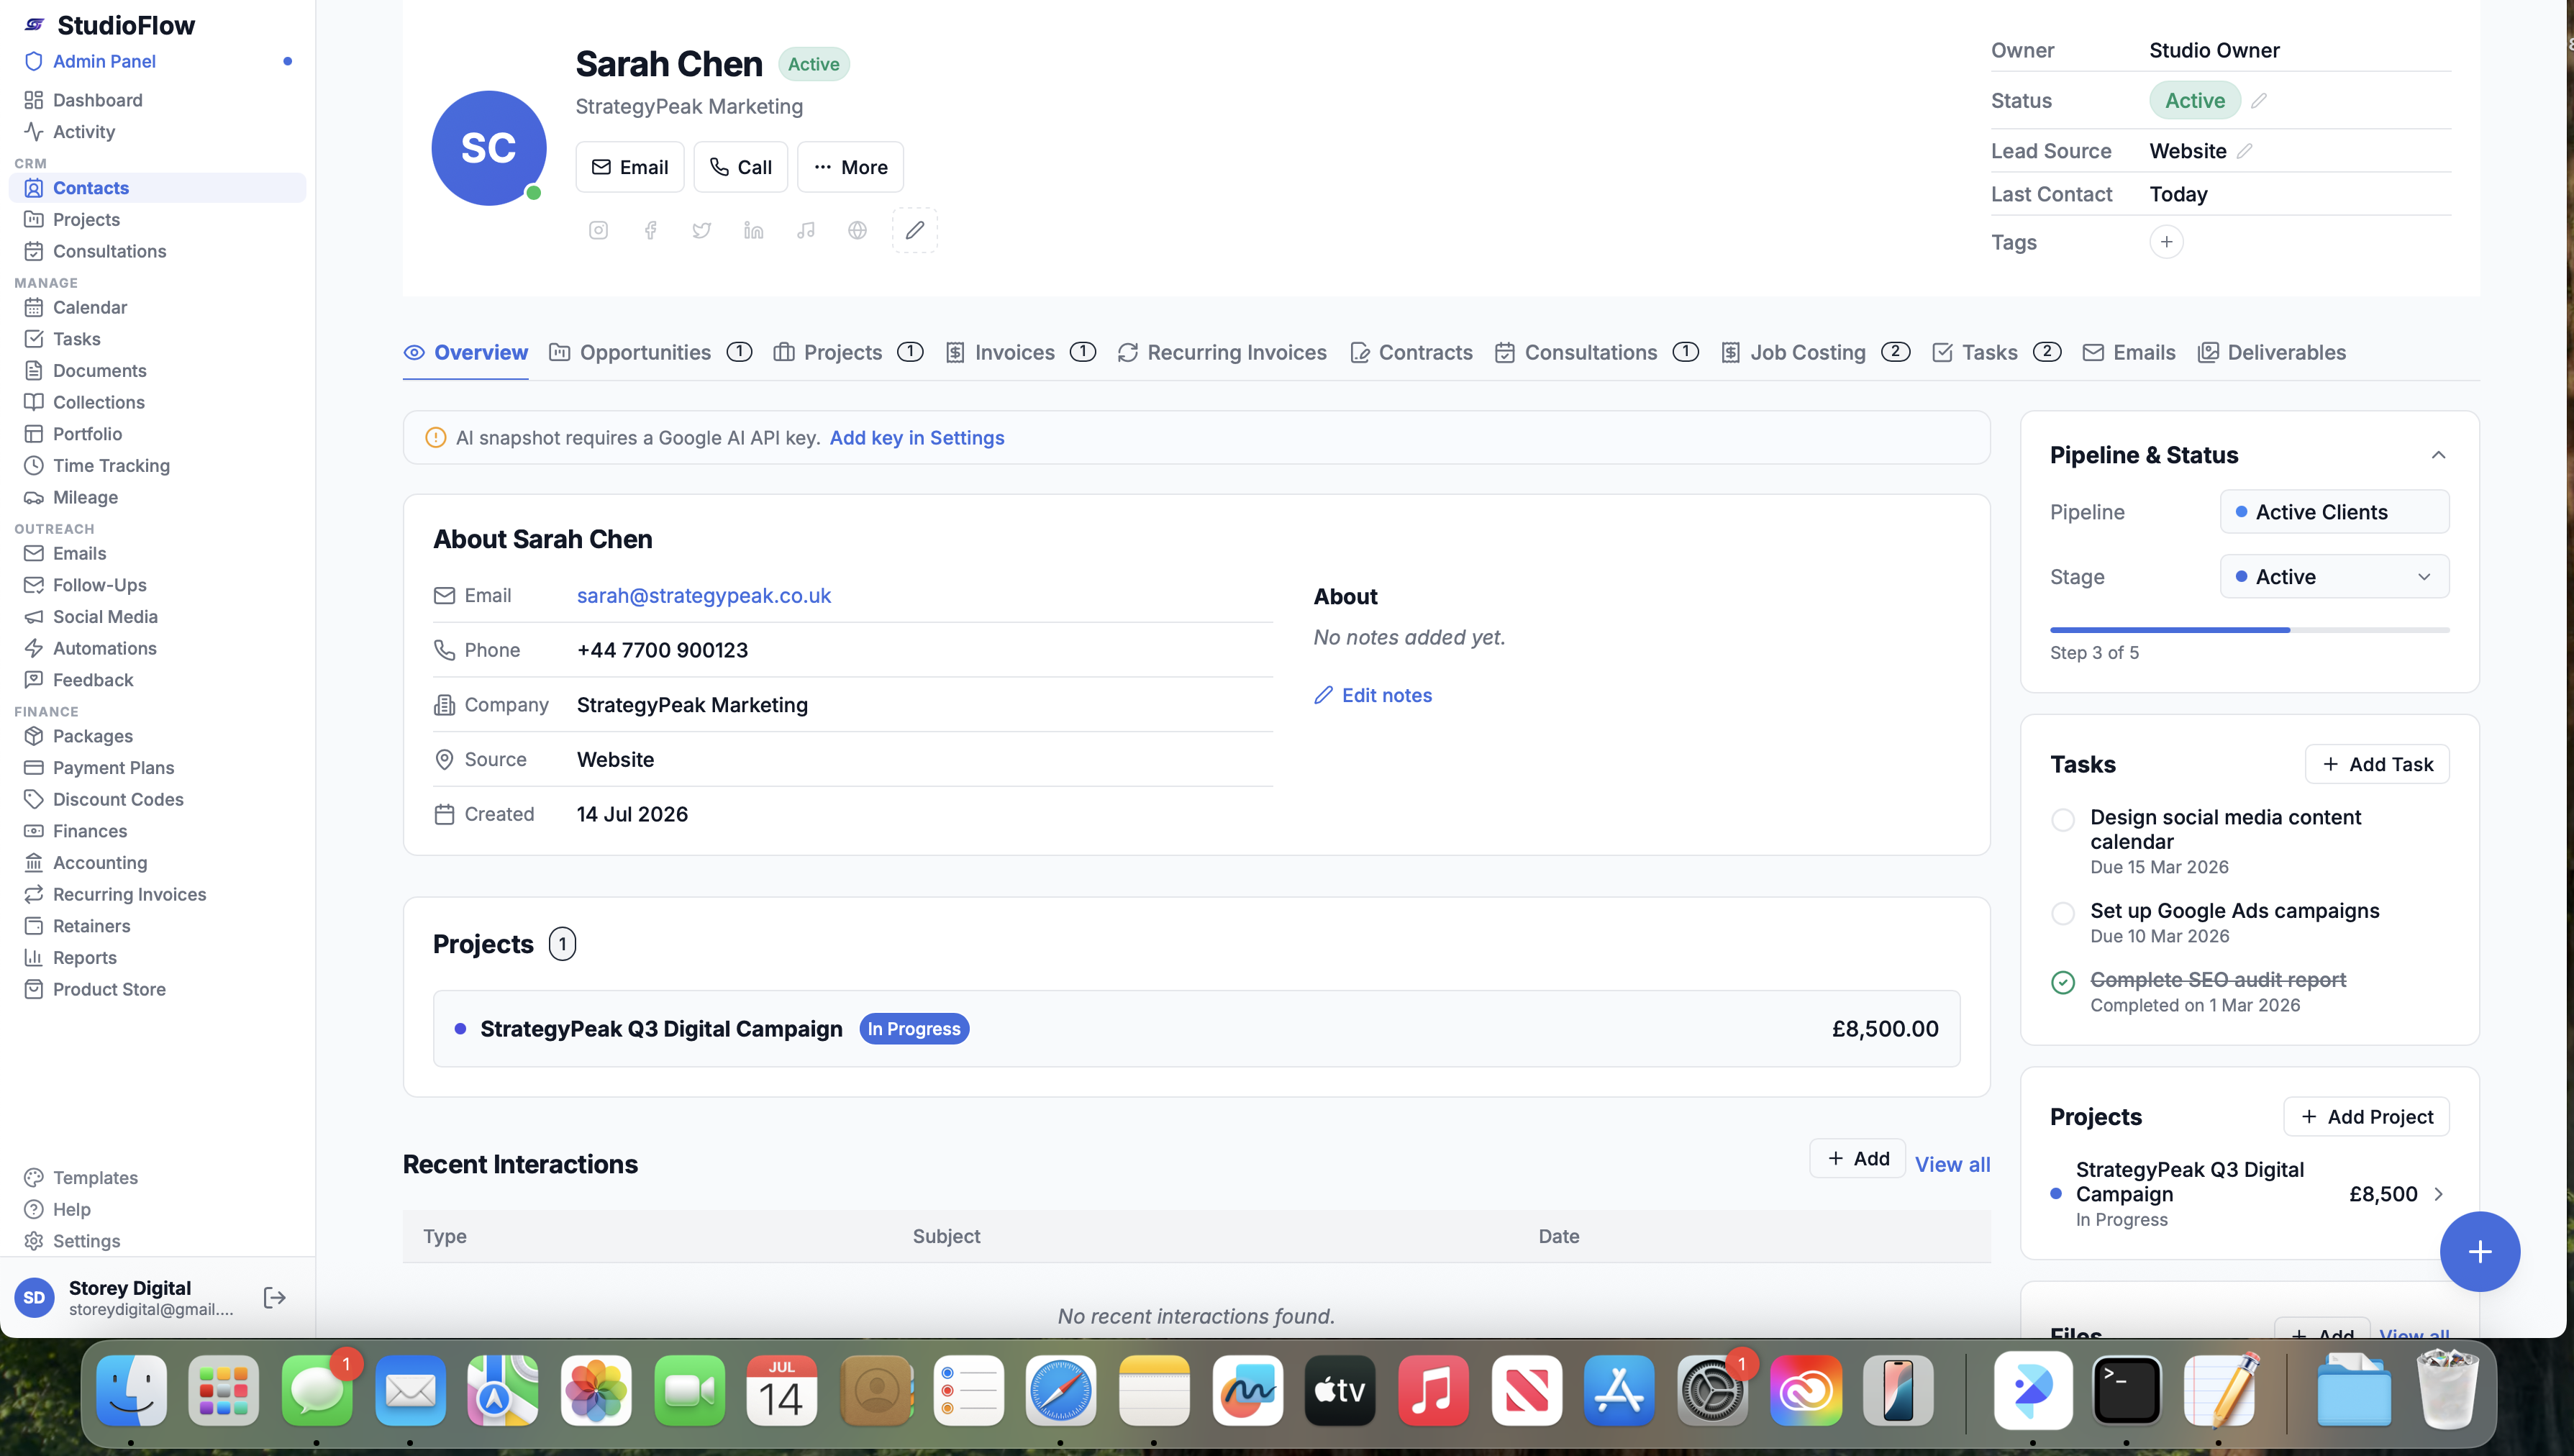Mark 'Design social media content calendar' task complete

[2062, 820]
